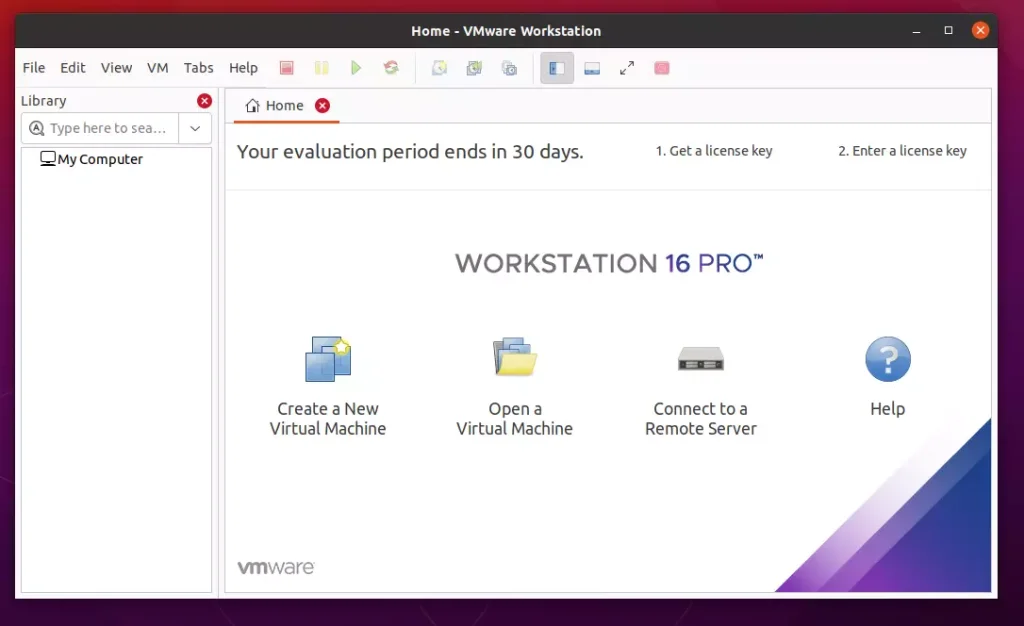Screen dimensions: 1024x626
Task: Click the Connect to a Remote Server label
Action: coord(701,418)
